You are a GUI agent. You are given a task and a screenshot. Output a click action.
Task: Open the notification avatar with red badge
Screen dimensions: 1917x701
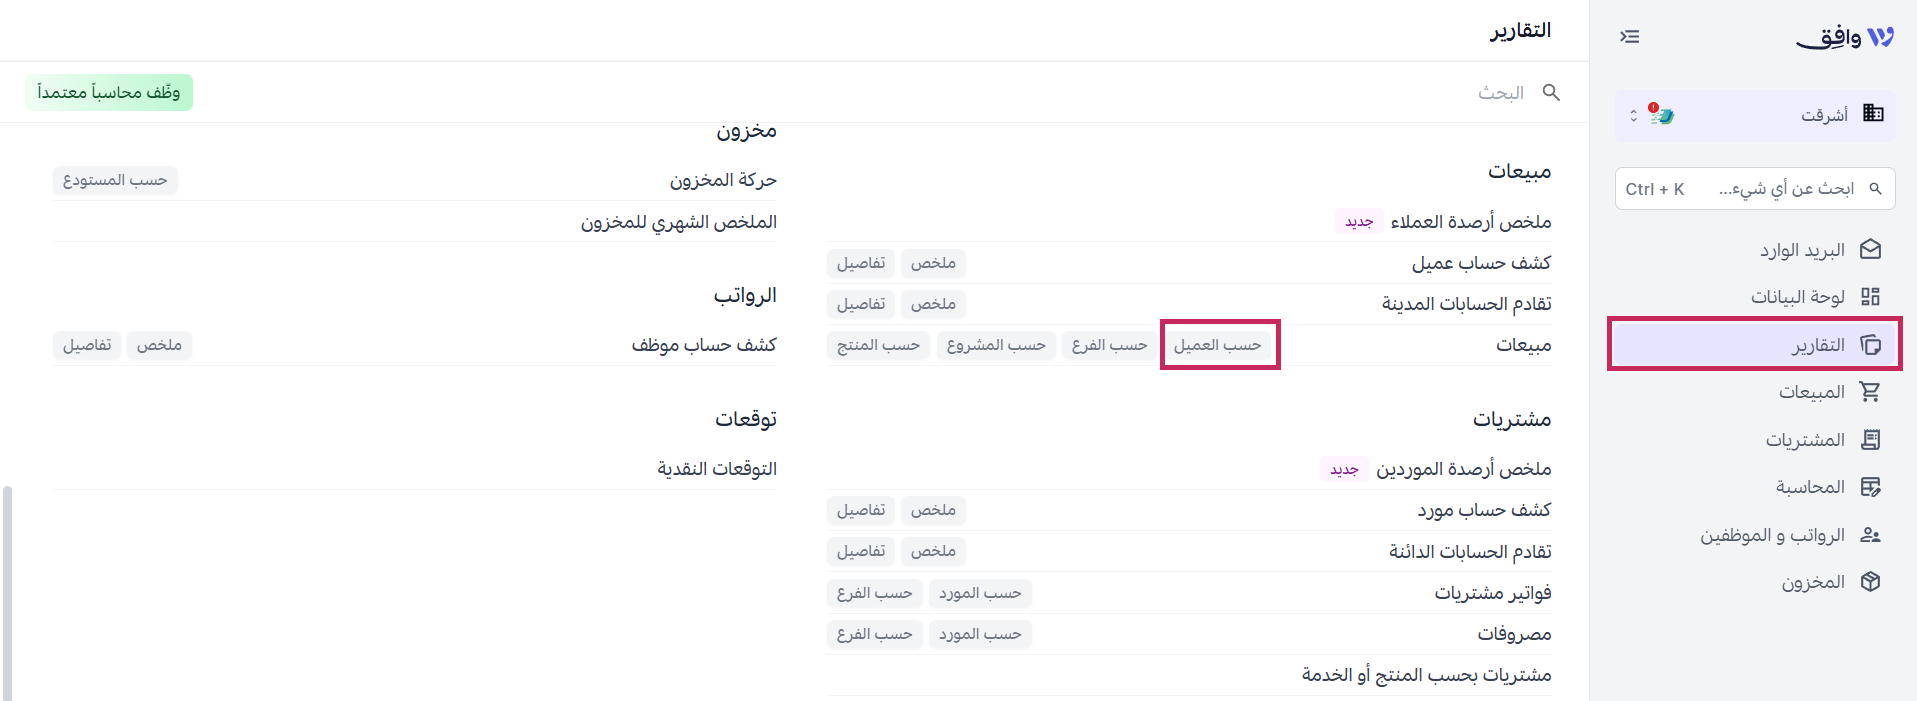[x=1661, y=114]
